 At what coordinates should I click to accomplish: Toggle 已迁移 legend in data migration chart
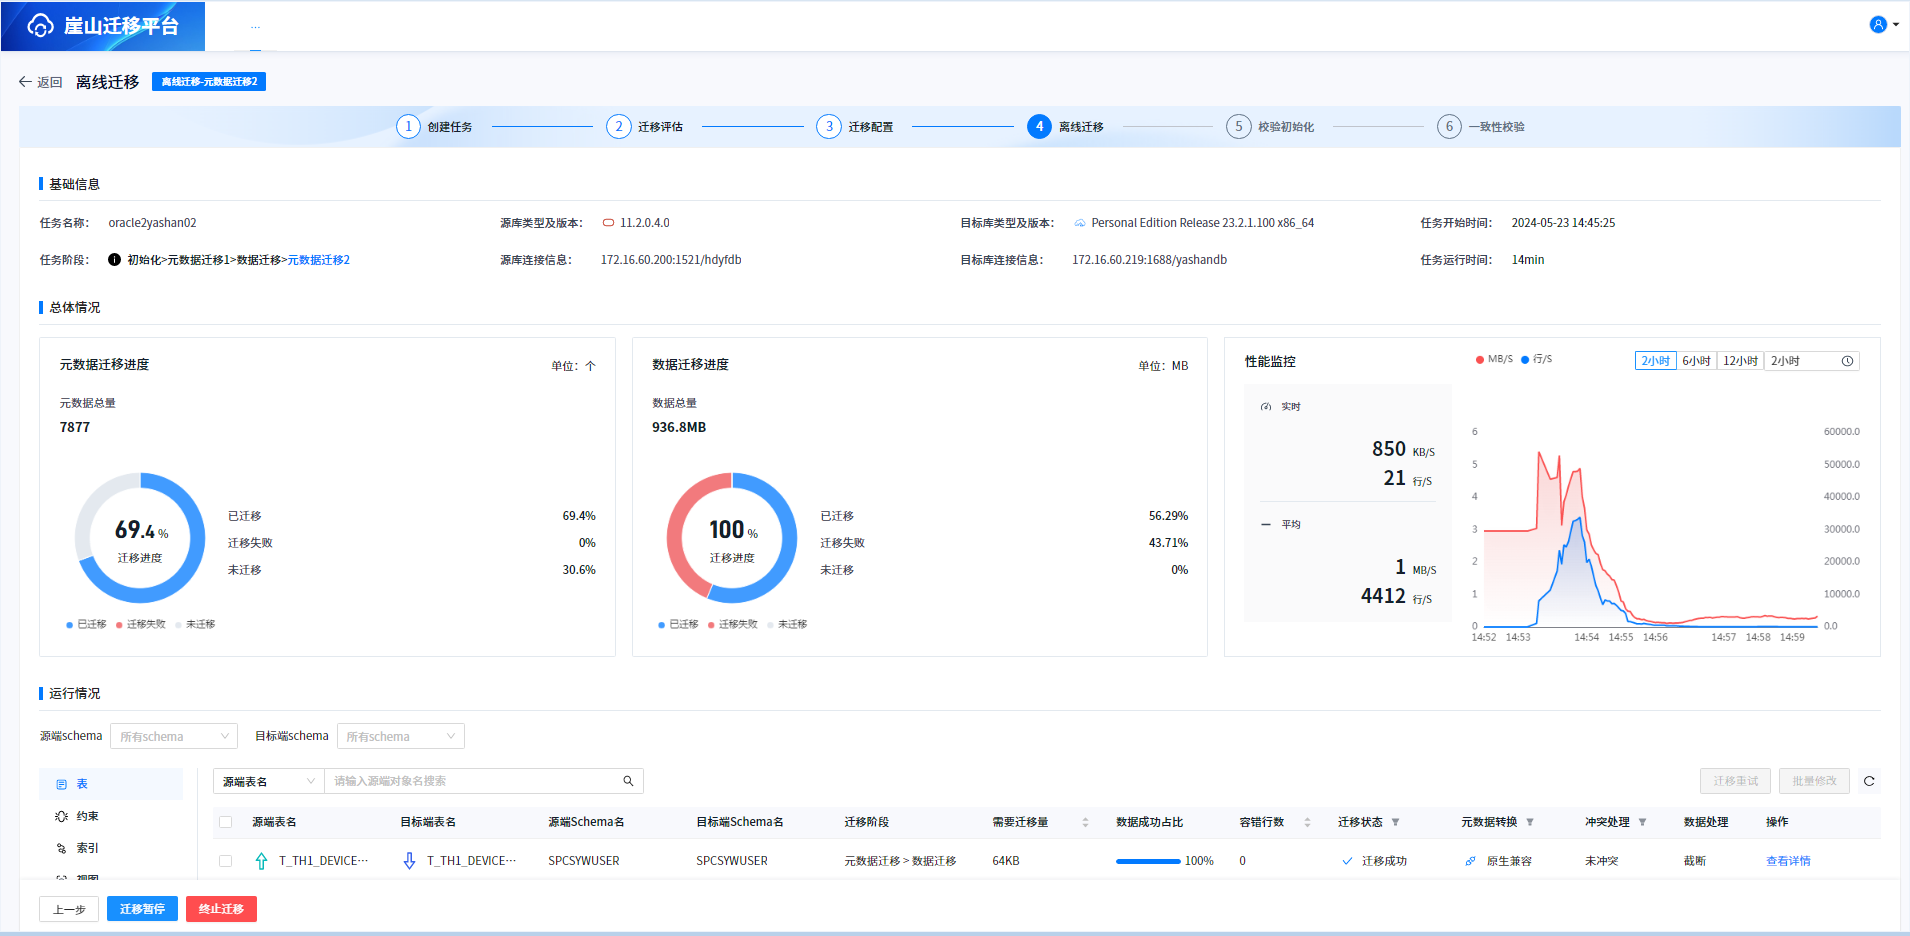click(679, 624)
